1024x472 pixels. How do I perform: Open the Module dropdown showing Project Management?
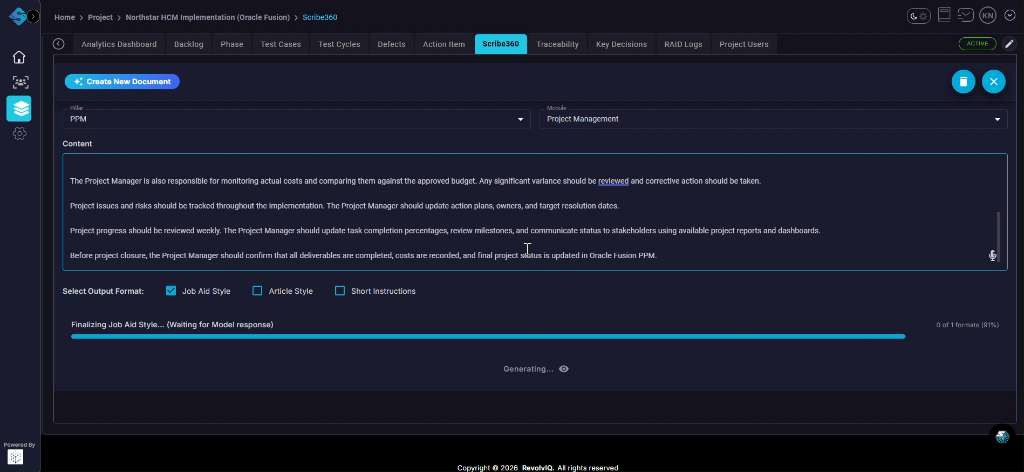773,119
